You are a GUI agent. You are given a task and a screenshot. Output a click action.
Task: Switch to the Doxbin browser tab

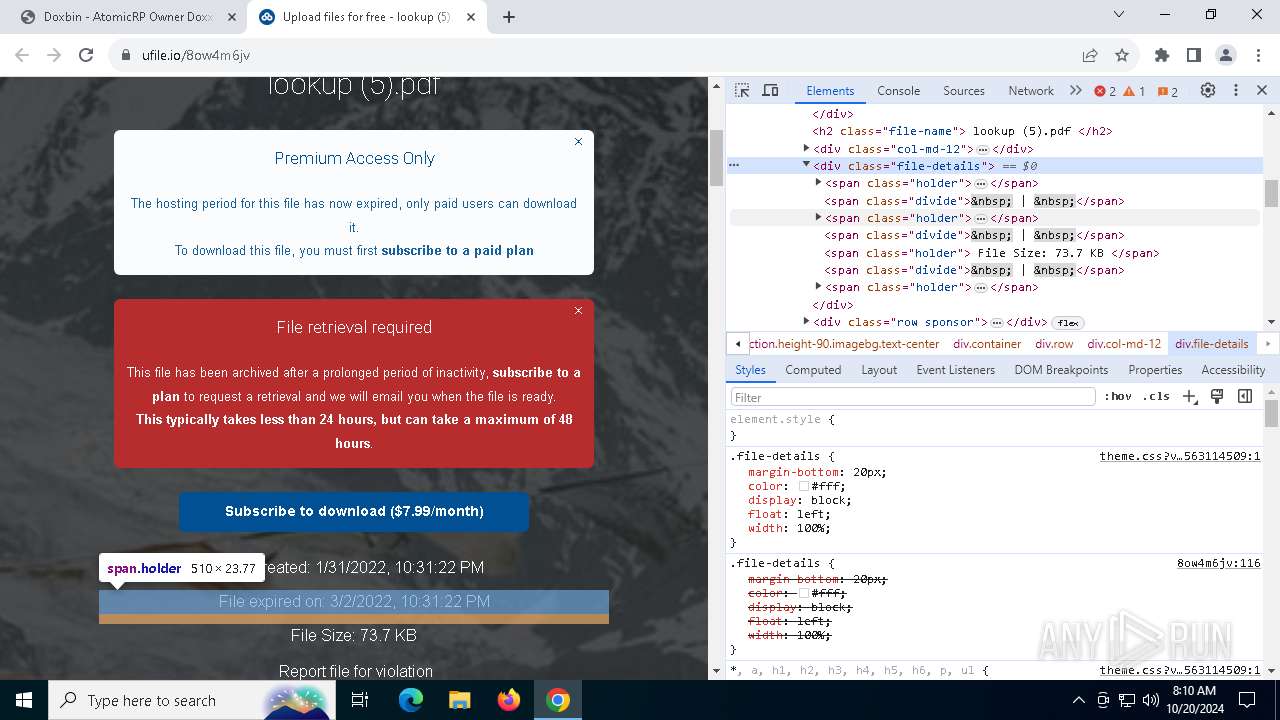[128, 17]
